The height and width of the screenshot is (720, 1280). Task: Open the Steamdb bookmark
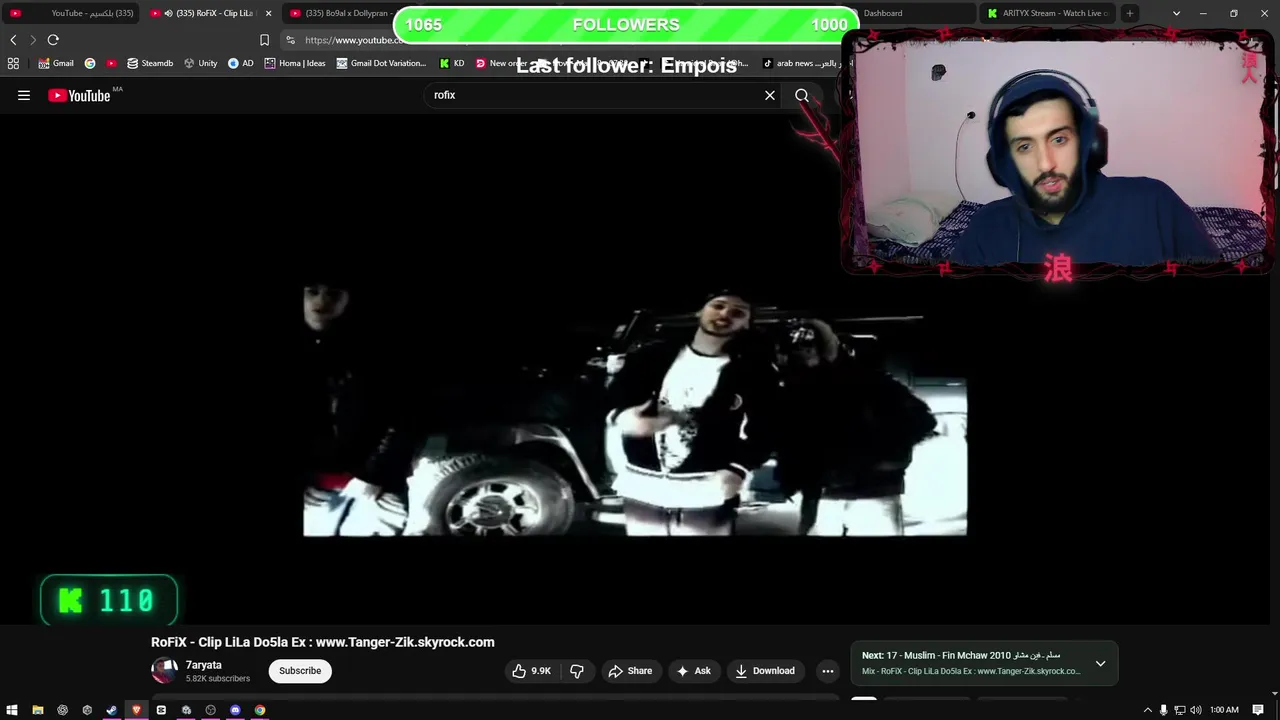click(x=150, y=63)
